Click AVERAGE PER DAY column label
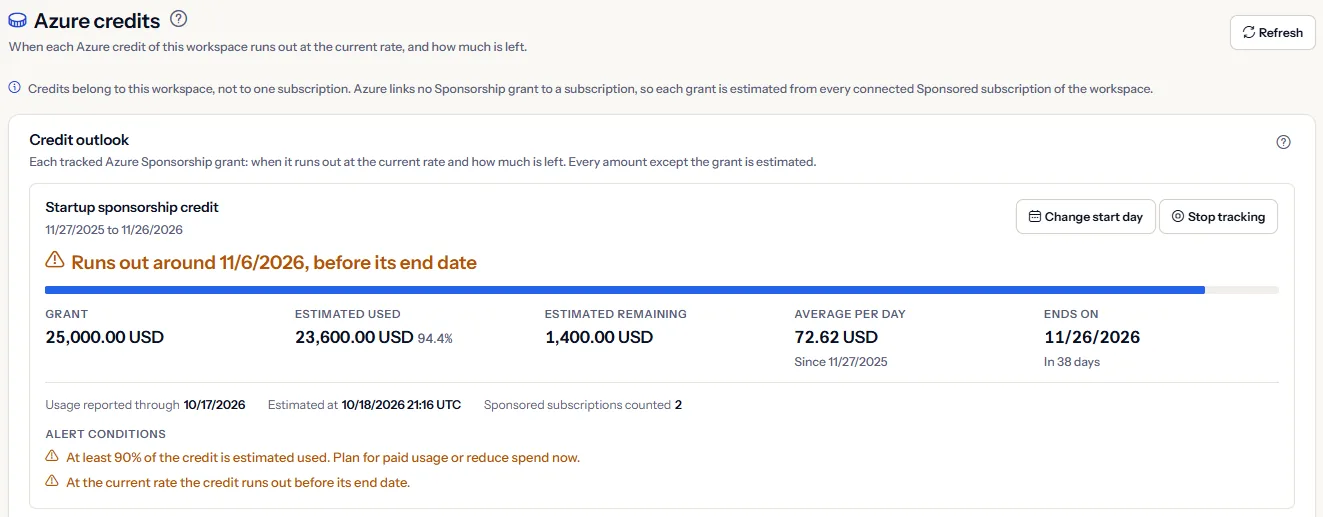 tap(849, 314)
